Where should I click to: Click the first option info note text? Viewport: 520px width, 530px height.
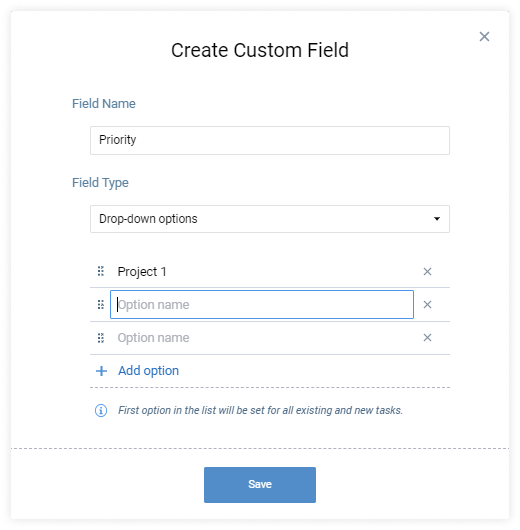coord(260,410)
